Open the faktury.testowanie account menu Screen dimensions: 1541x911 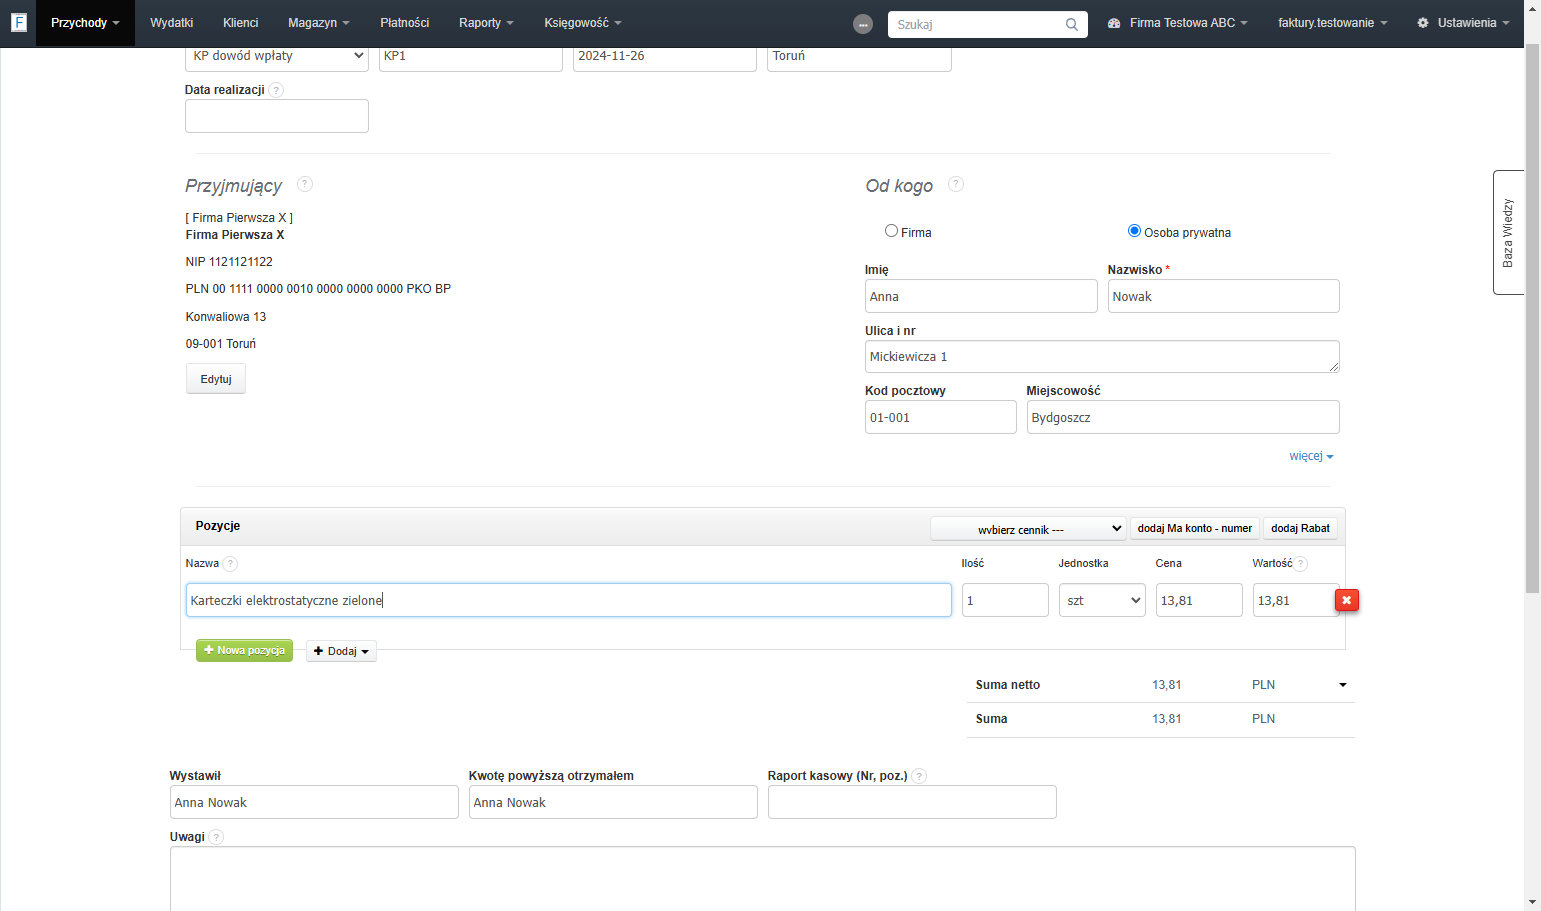1332,23
